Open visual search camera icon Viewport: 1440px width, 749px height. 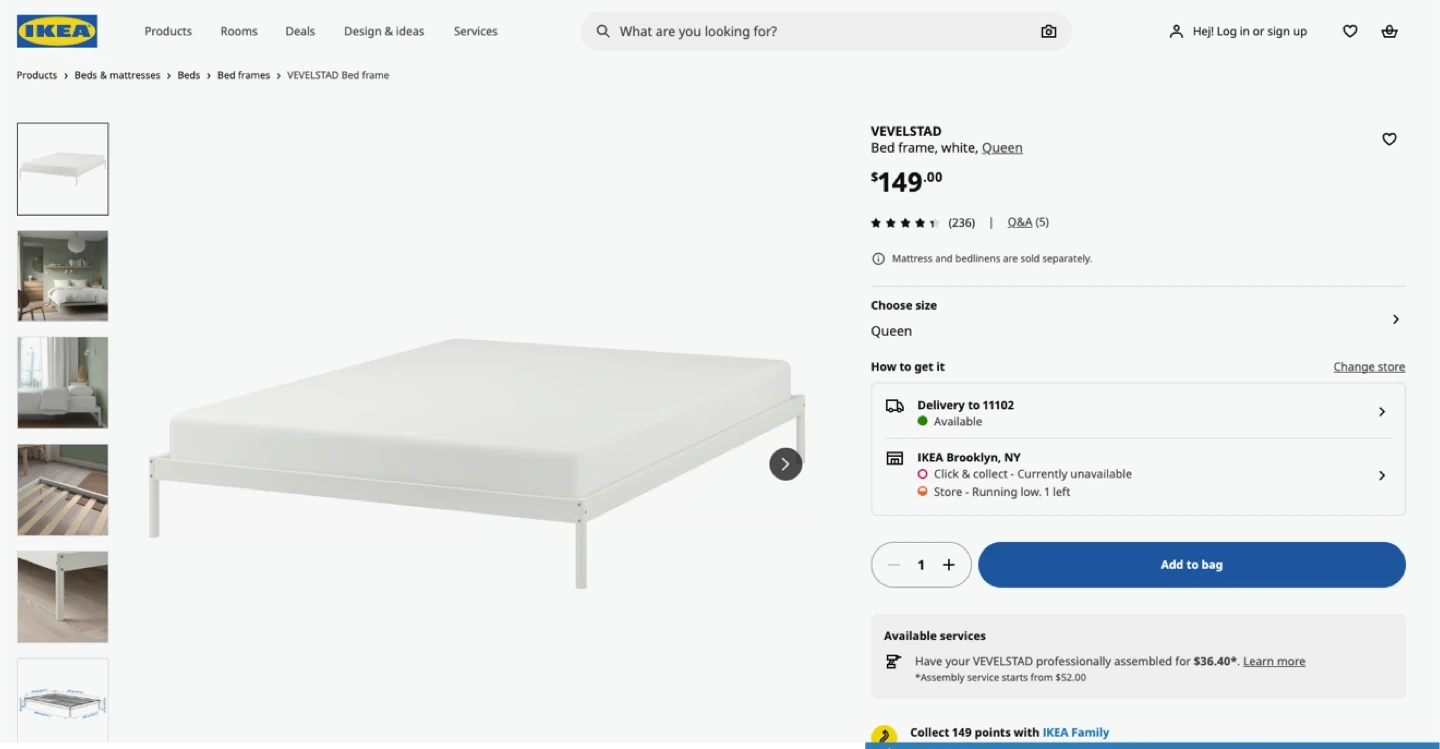tap(1048, 31)
